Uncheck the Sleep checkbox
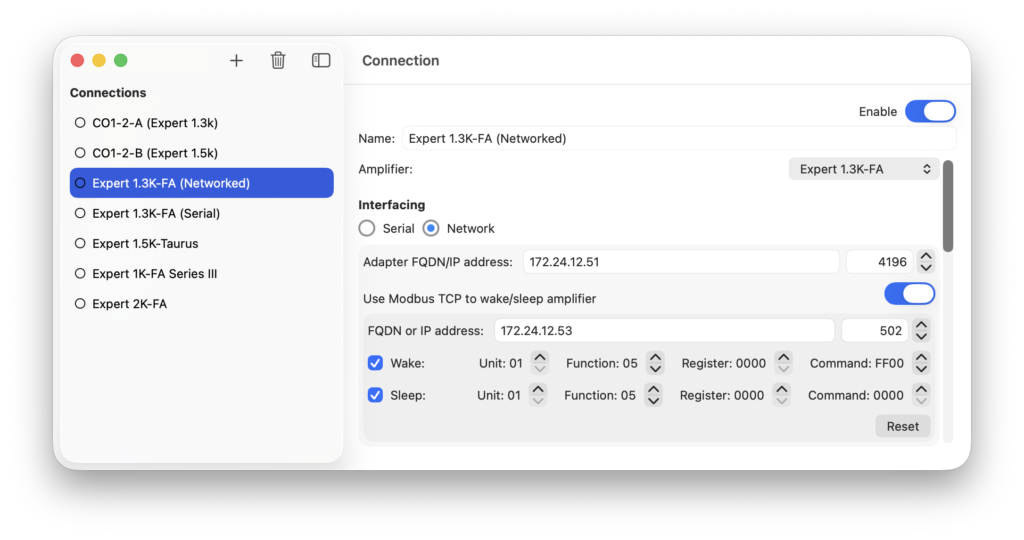The width and height of the screenshot is (1024, 540). (x=375, y=395)
